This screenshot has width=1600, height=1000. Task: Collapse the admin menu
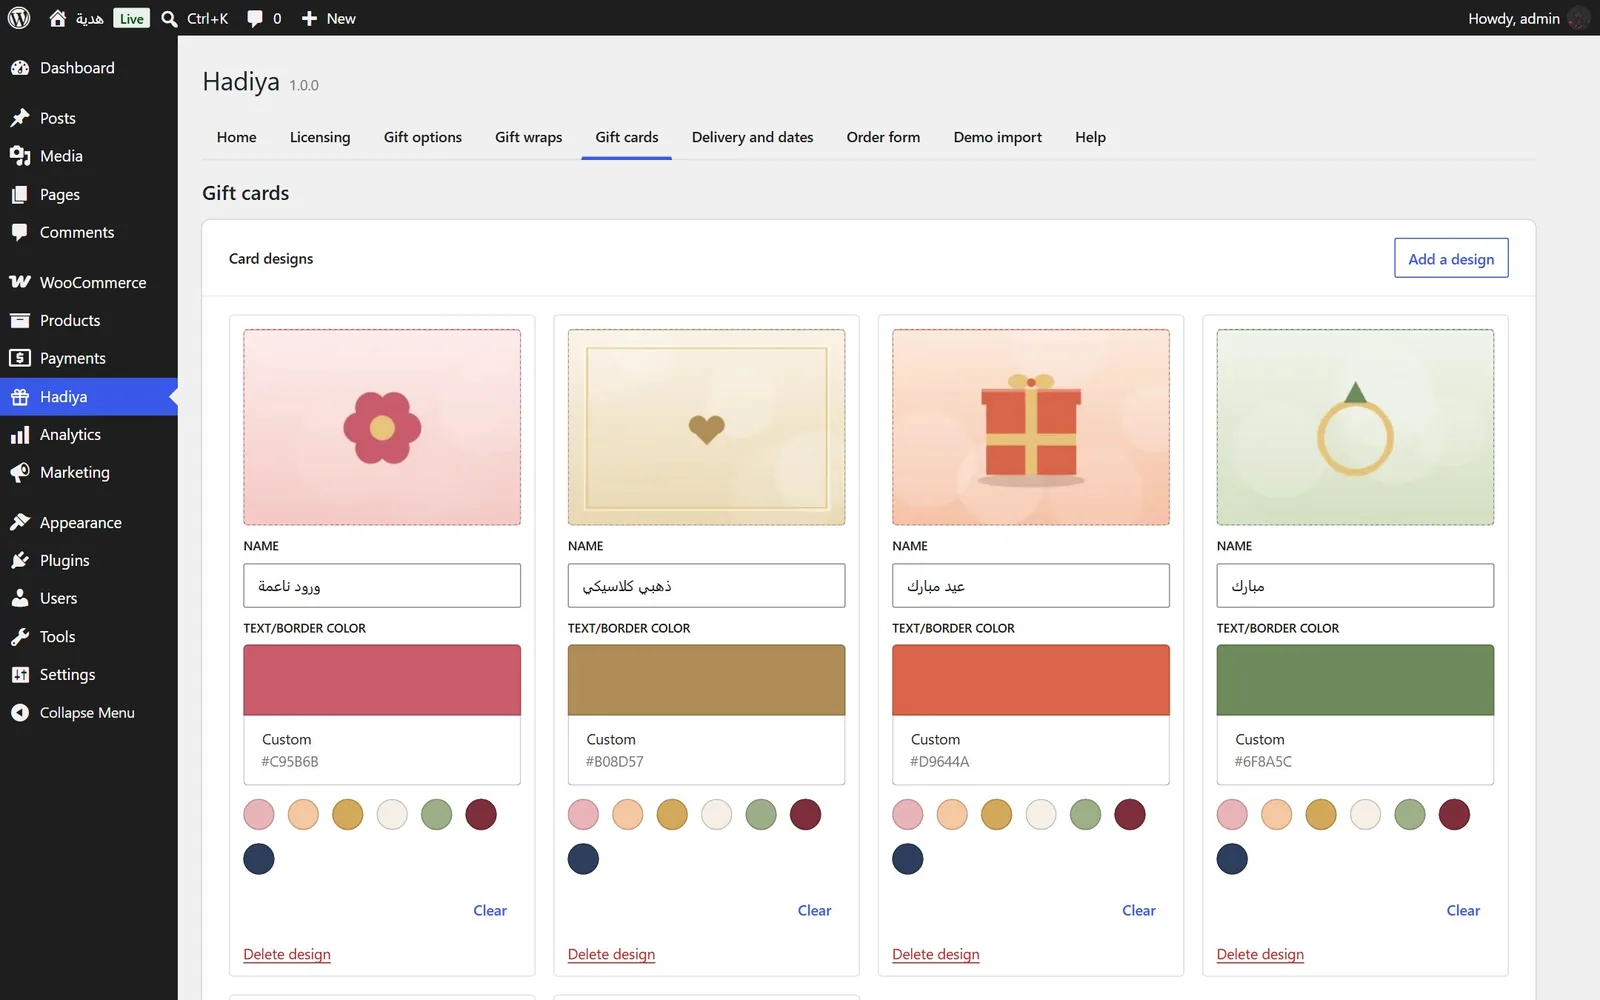click(x=88, y=712)
